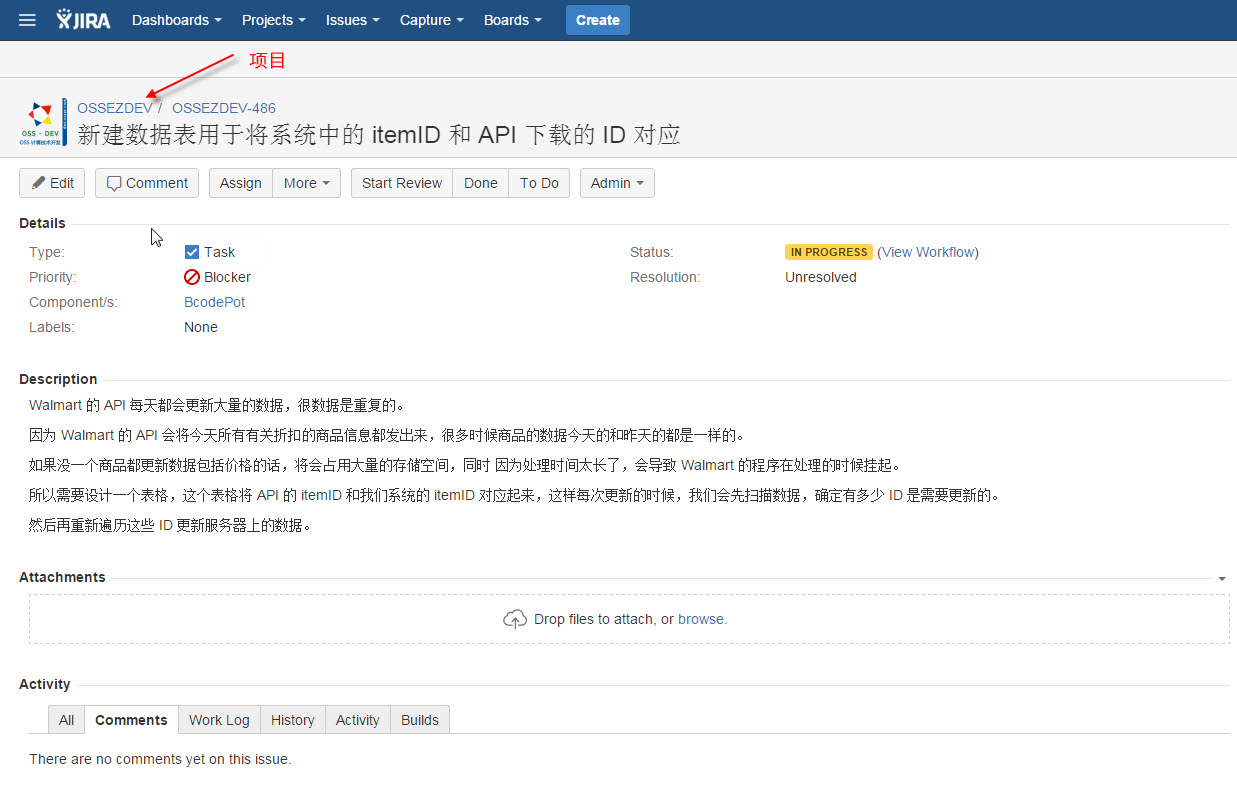This screenshot has width=1237, height=790.
Task: Open the hamburger sidebar menu icon
Action: coord(27,20)
